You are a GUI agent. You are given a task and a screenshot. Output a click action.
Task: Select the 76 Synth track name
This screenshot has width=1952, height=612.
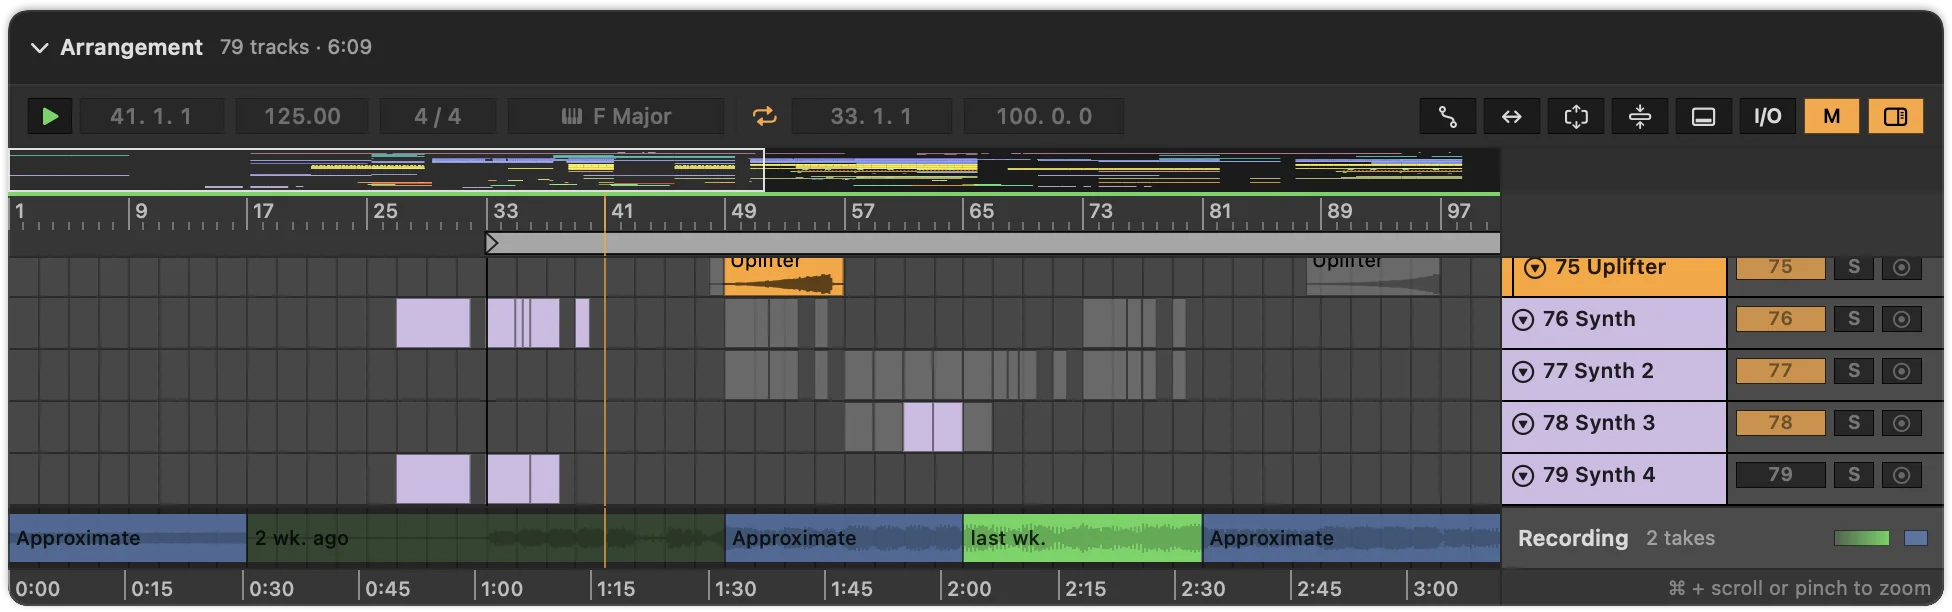click(1589, 319)
